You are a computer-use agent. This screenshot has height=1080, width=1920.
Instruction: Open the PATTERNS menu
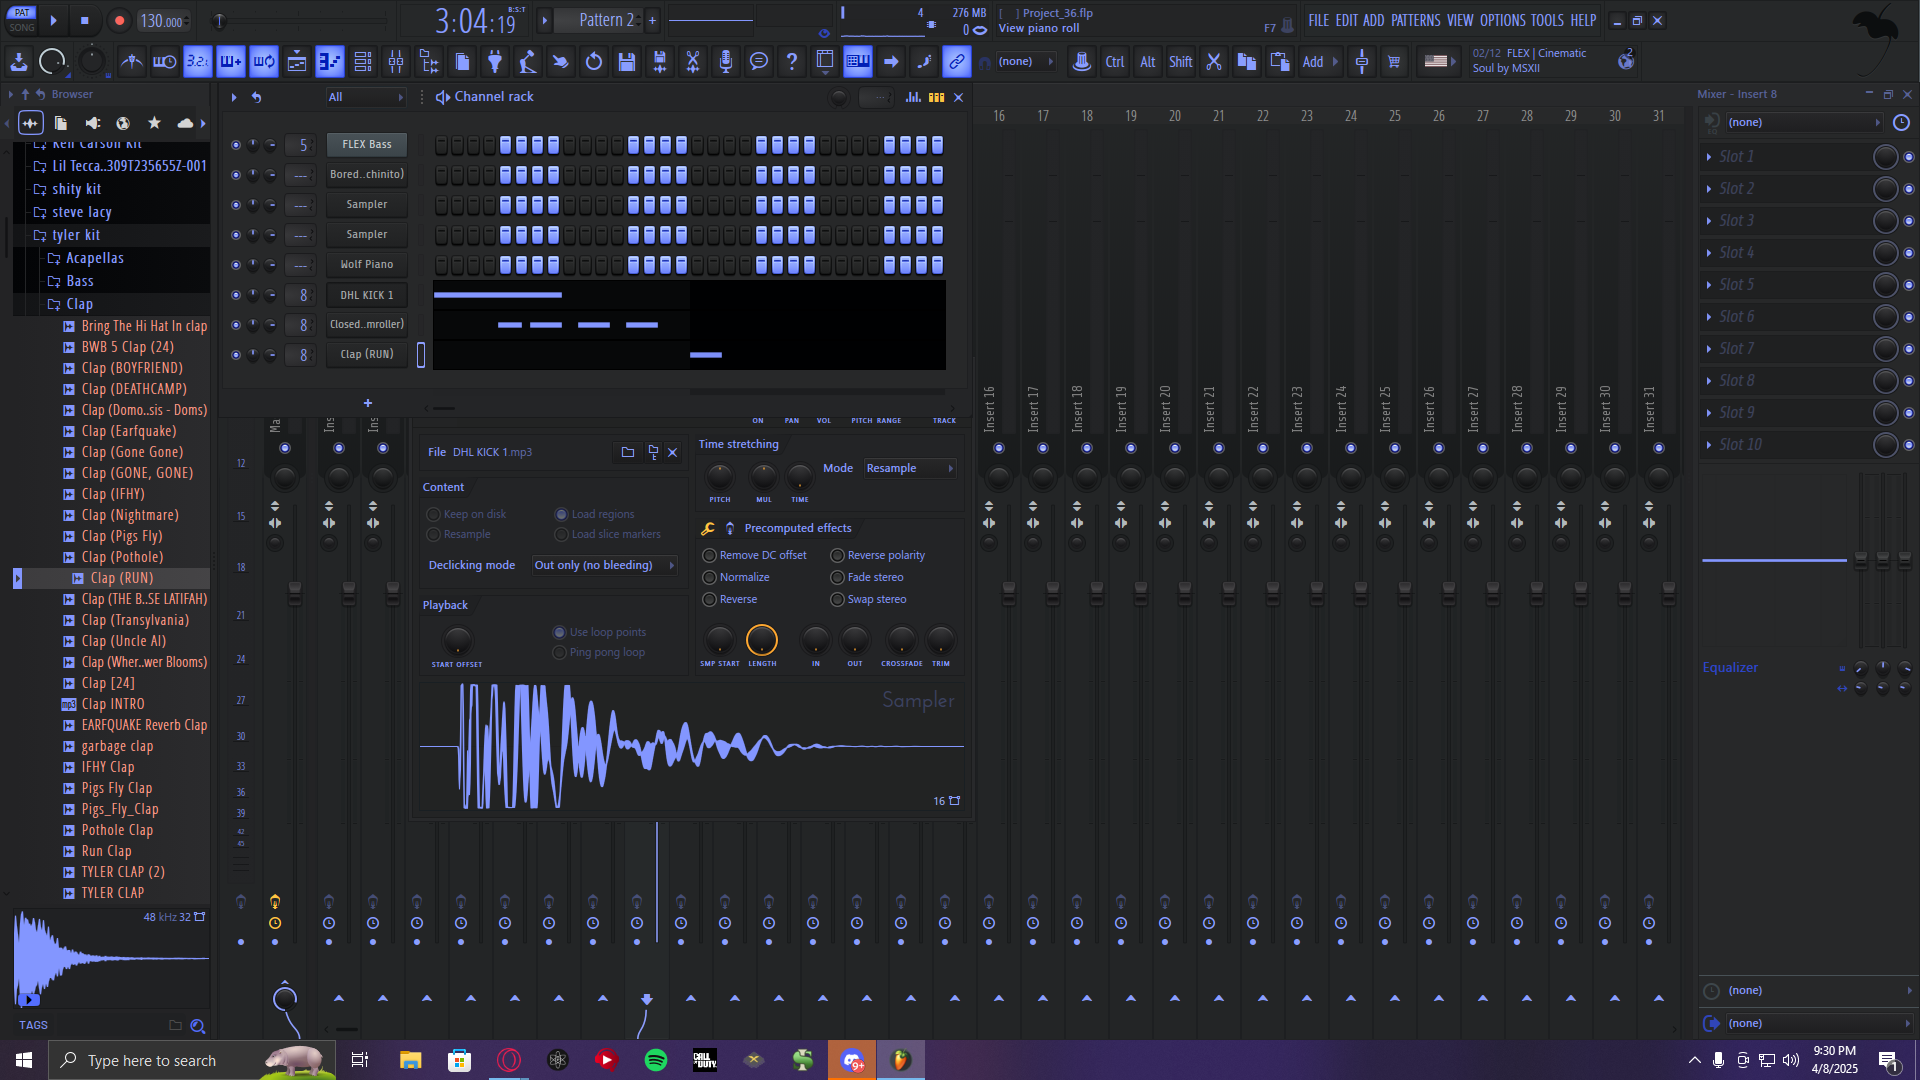[x=1415, y=20]
